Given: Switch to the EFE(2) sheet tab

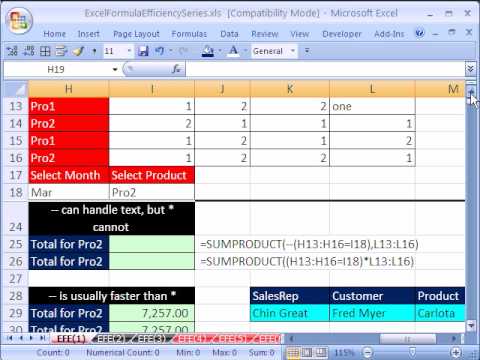Looking at the screenshot, I should tap(111, 339).
